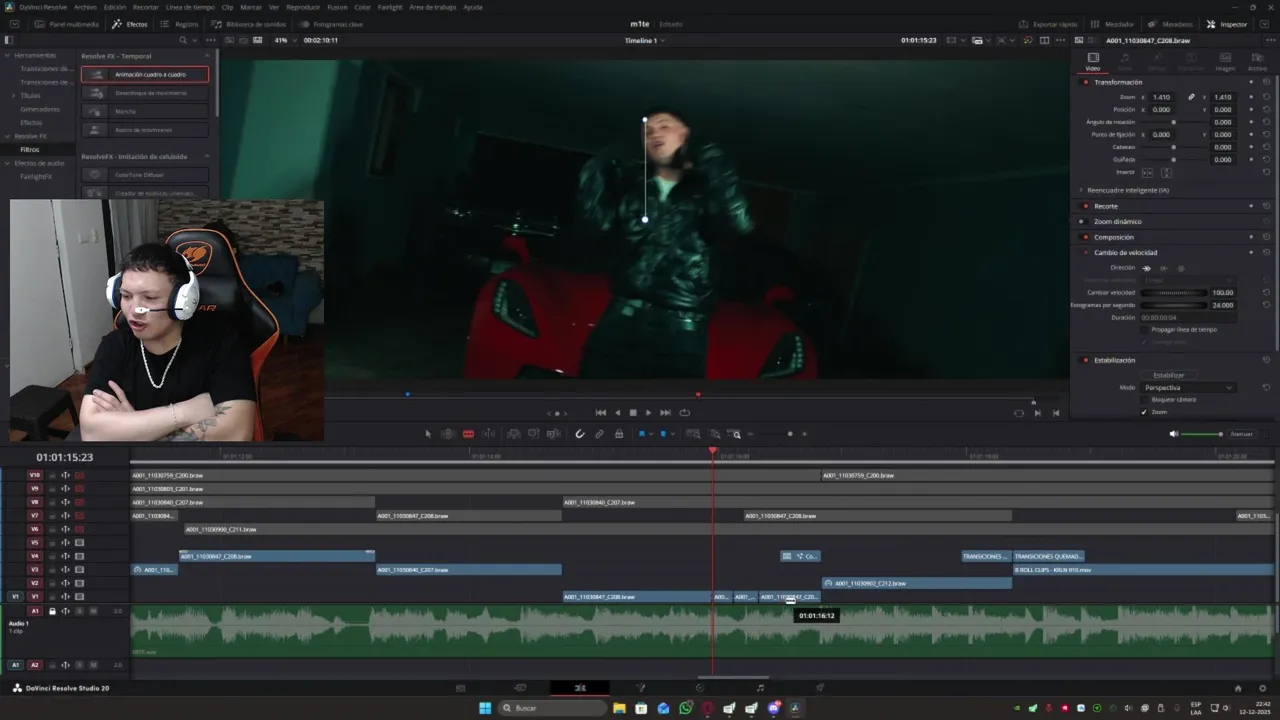The width and height of the screenshot is (1280, 720).
Task: Click the play button in viewer transport
Action: coord(648,413)
